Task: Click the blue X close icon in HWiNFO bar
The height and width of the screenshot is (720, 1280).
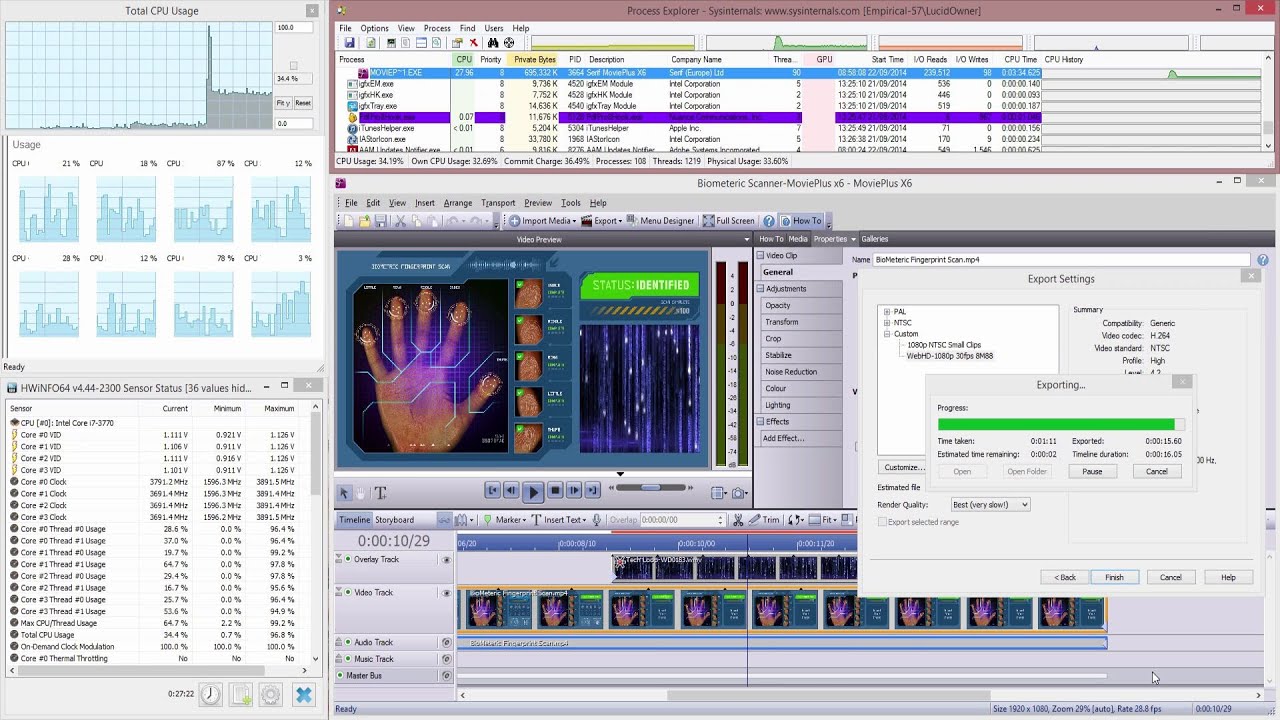Action: (304, 694)
